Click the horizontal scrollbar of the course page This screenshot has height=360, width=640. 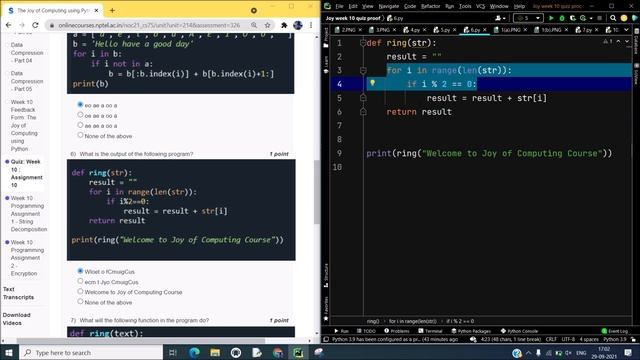[141, 340]
